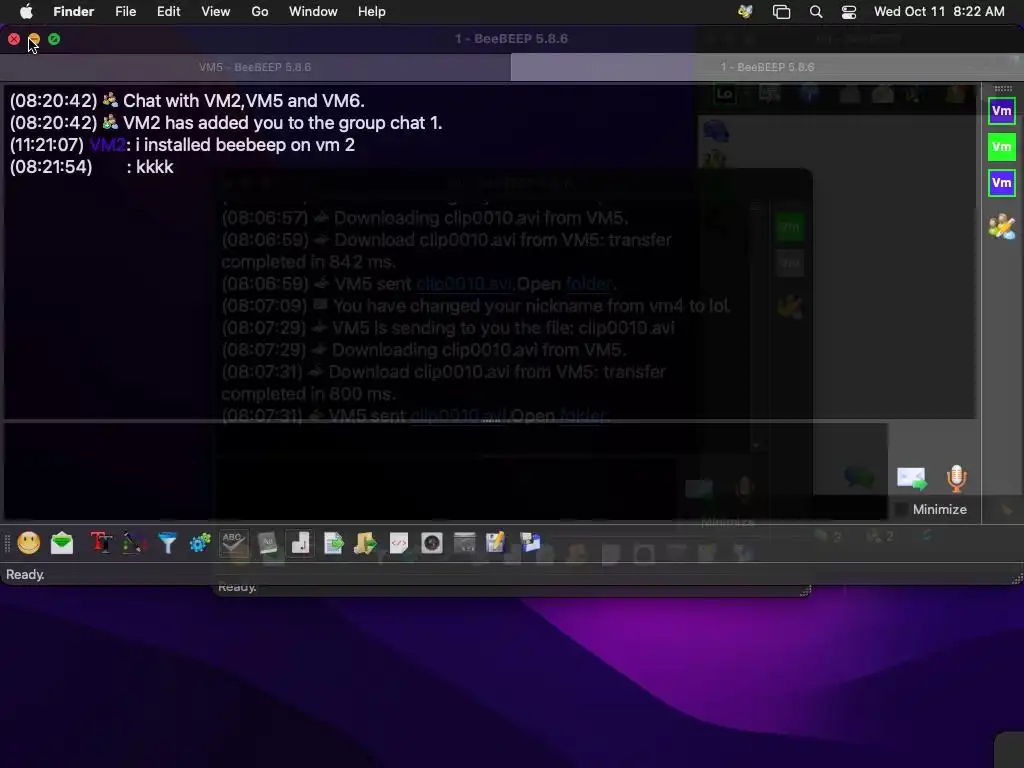This screenshot has height=768, width=1024.
Task: Click VM2 sender name in chat
Action: click(x=107, y=145)
